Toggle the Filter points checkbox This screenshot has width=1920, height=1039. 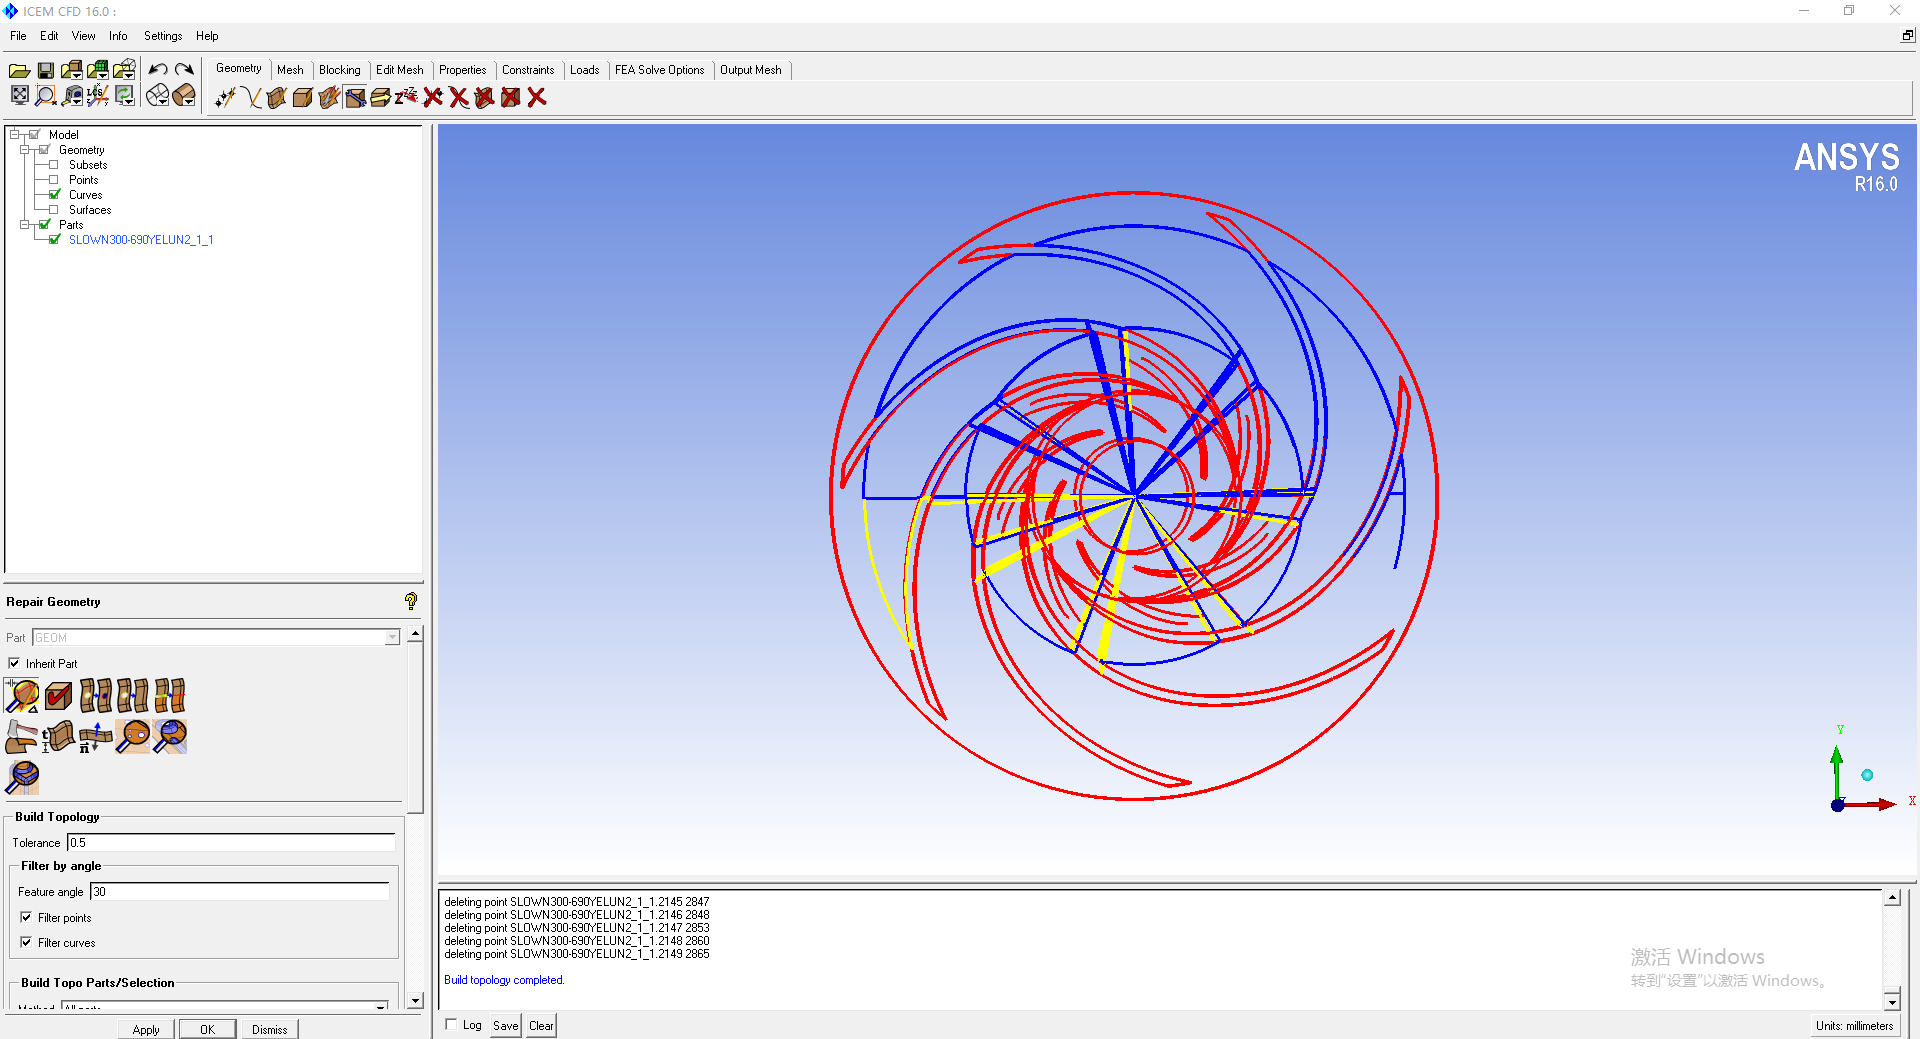pos(26,917)
